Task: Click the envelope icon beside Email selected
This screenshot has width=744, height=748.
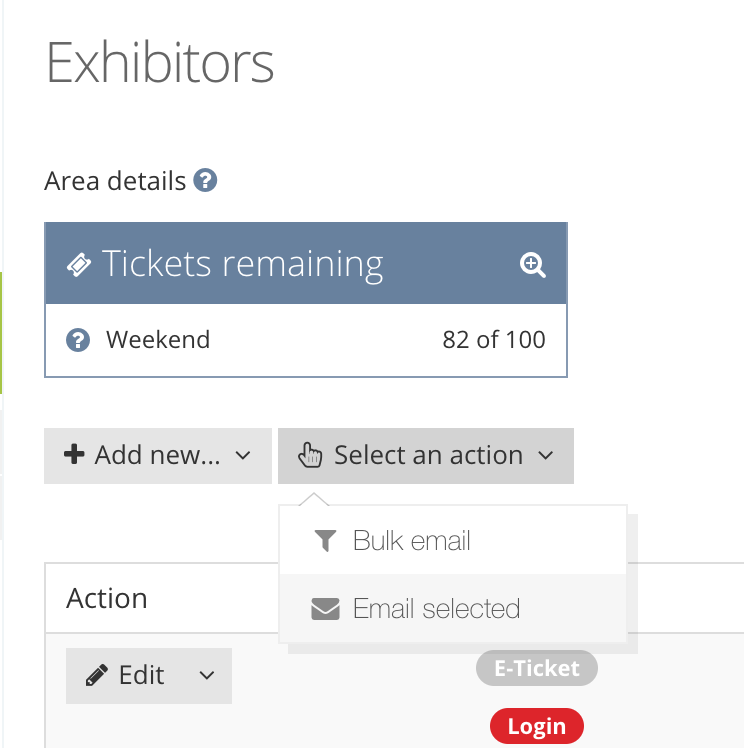Action: coord(325,609)
